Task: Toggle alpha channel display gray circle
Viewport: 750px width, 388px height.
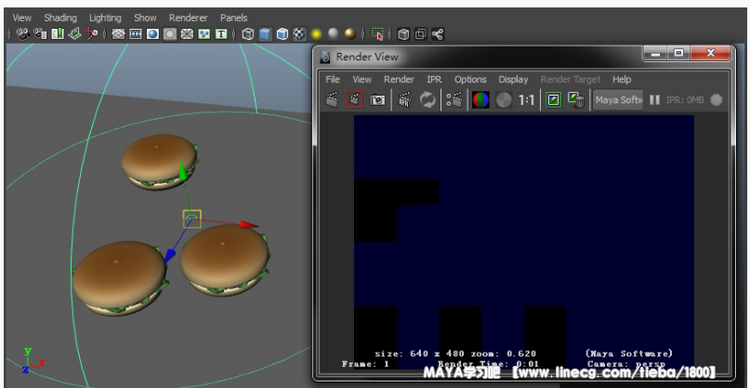Action: (503, 100)
